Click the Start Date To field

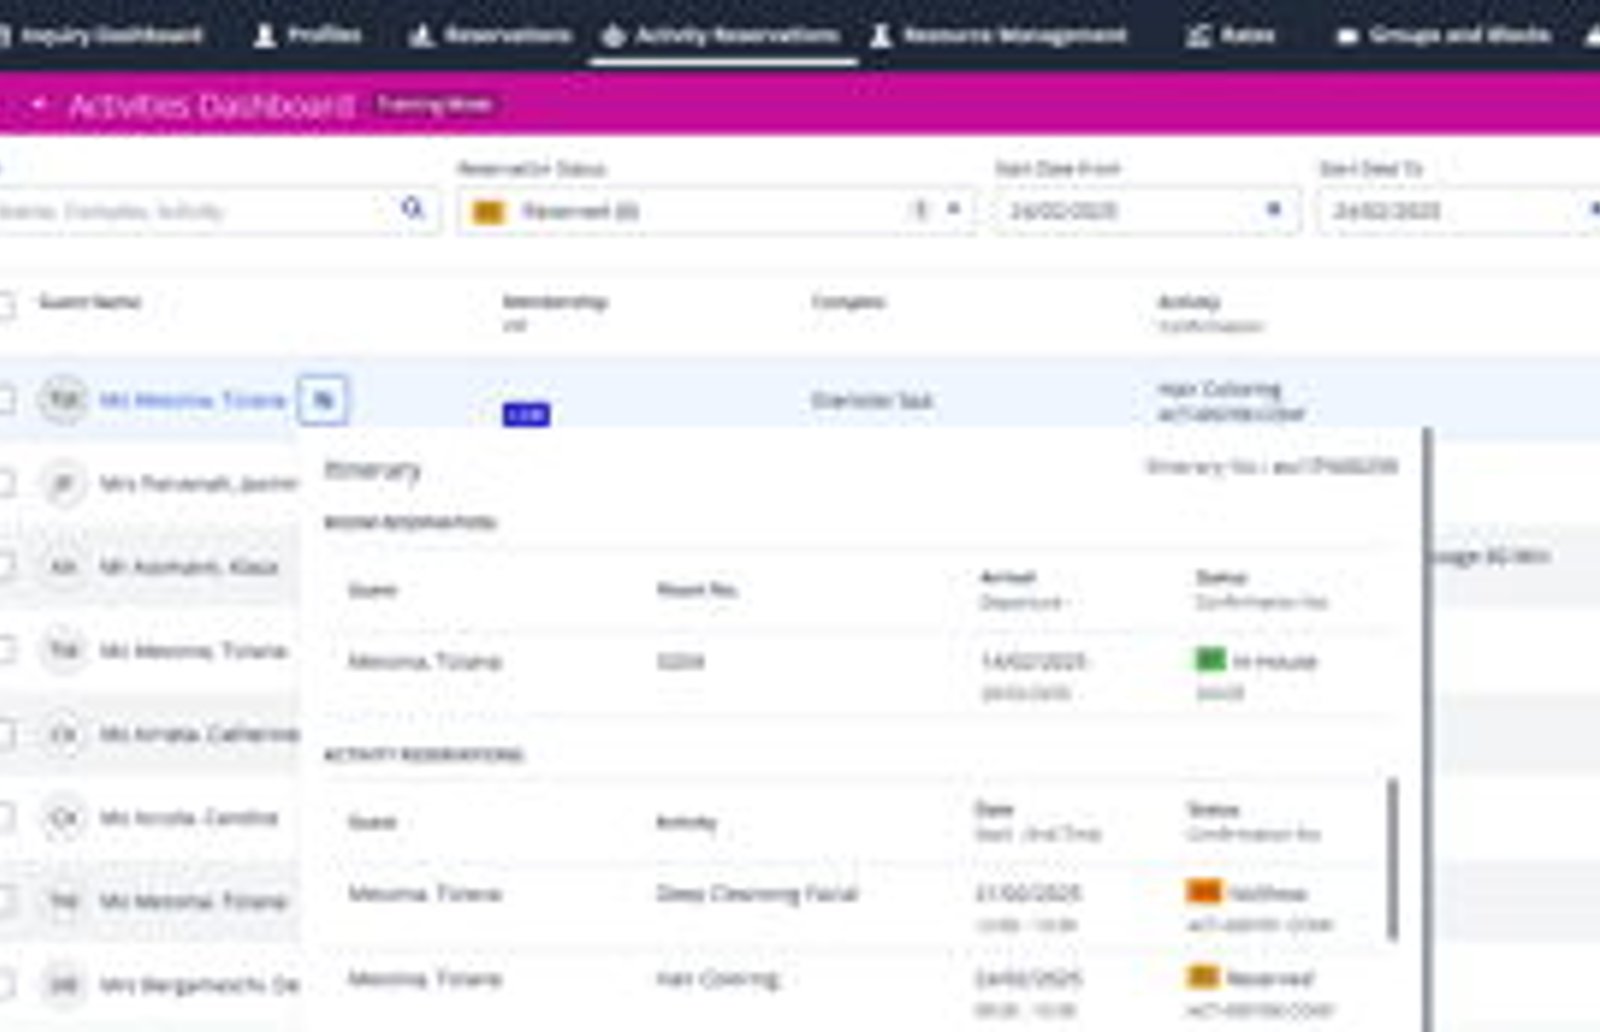click(1460, 211)
